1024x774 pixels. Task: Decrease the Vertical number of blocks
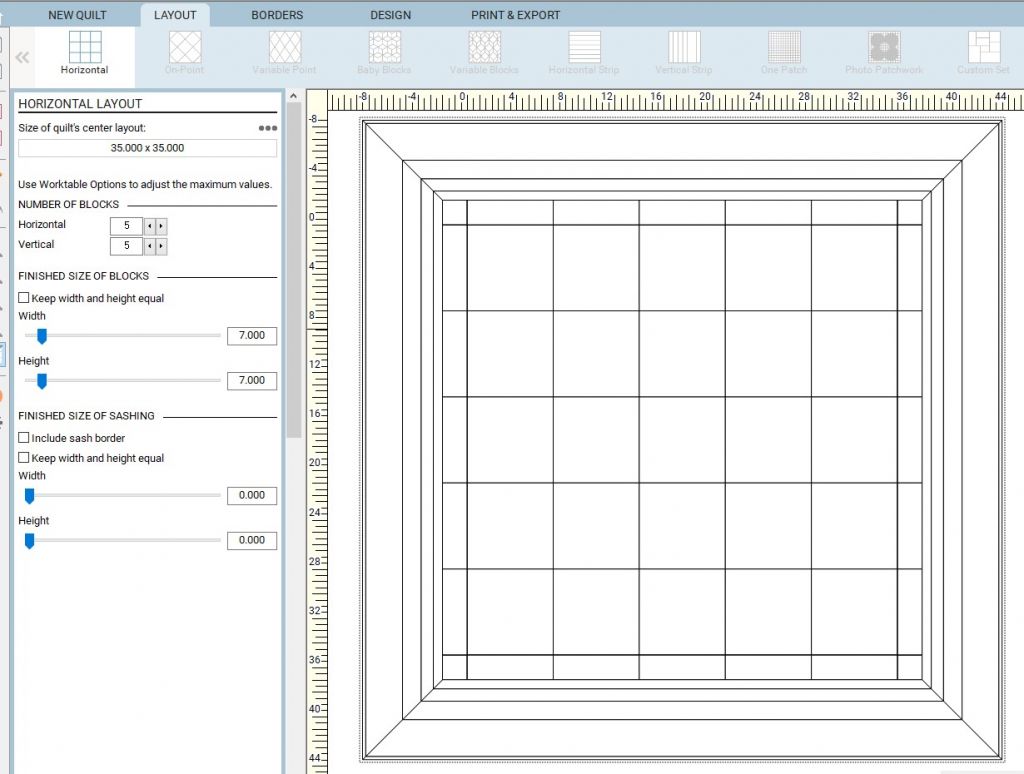(x=150, y=246)
